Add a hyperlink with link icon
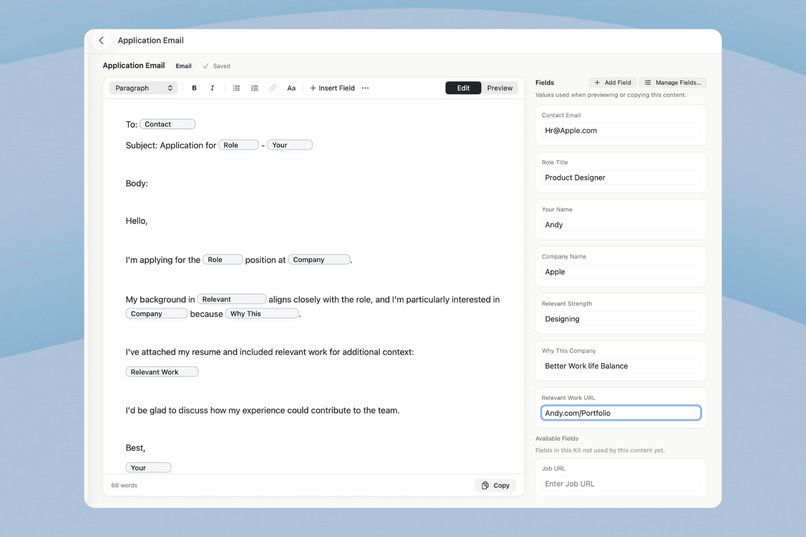806x537 pixels. click(273, 88)
